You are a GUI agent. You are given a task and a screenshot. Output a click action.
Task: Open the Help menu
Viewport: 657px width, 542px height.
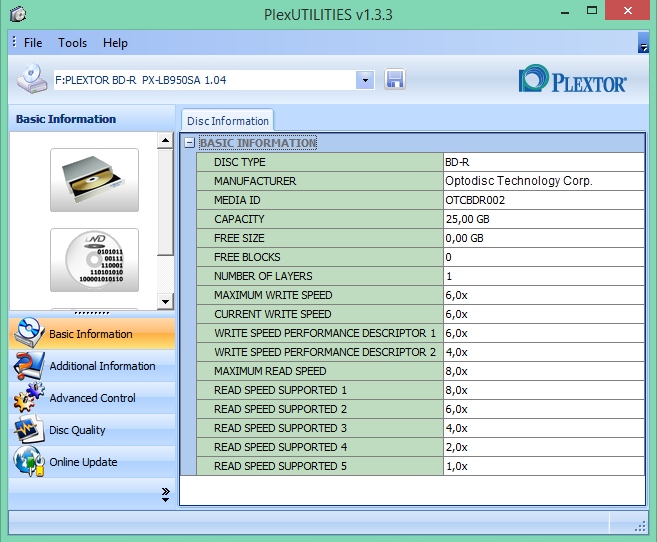(x=115, y=43)
